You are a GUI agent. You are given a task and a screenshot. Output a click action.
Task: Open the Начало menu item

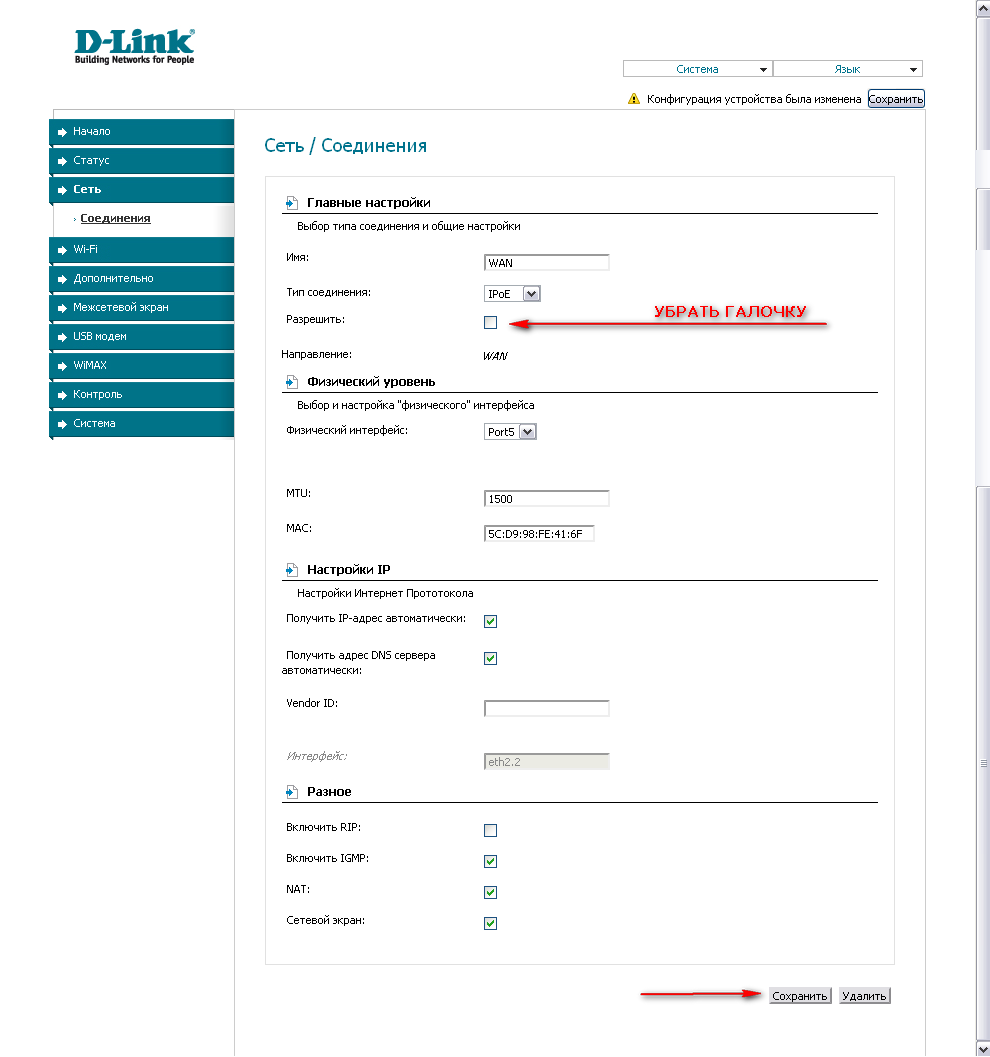coord(142,131)
